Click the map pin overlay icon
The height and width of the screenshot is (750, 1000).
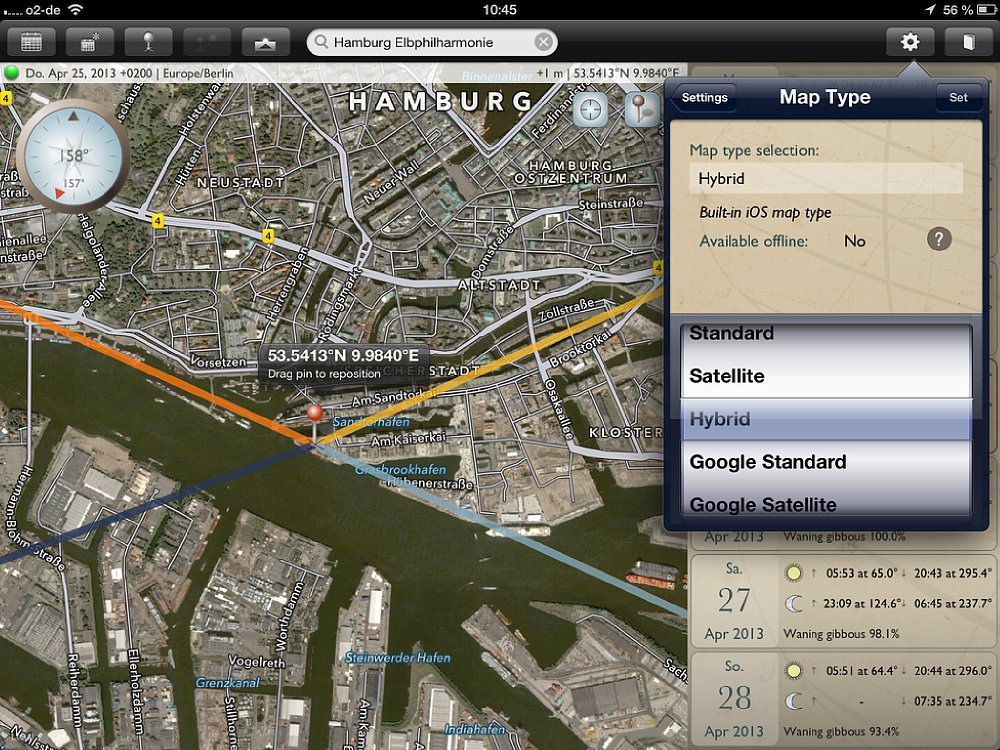[640, 110]
